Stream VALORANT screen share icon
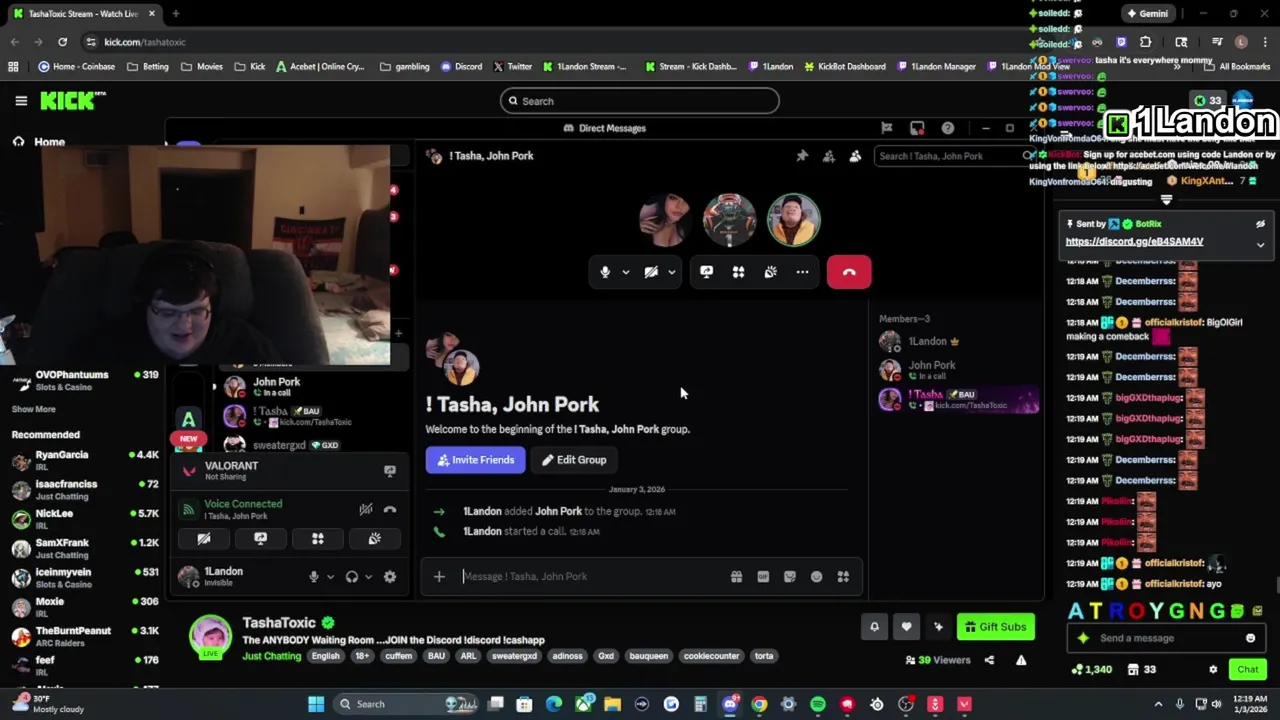Image resolution: width=1280 pixels, height=720 pixels. [x=390, y=471]
